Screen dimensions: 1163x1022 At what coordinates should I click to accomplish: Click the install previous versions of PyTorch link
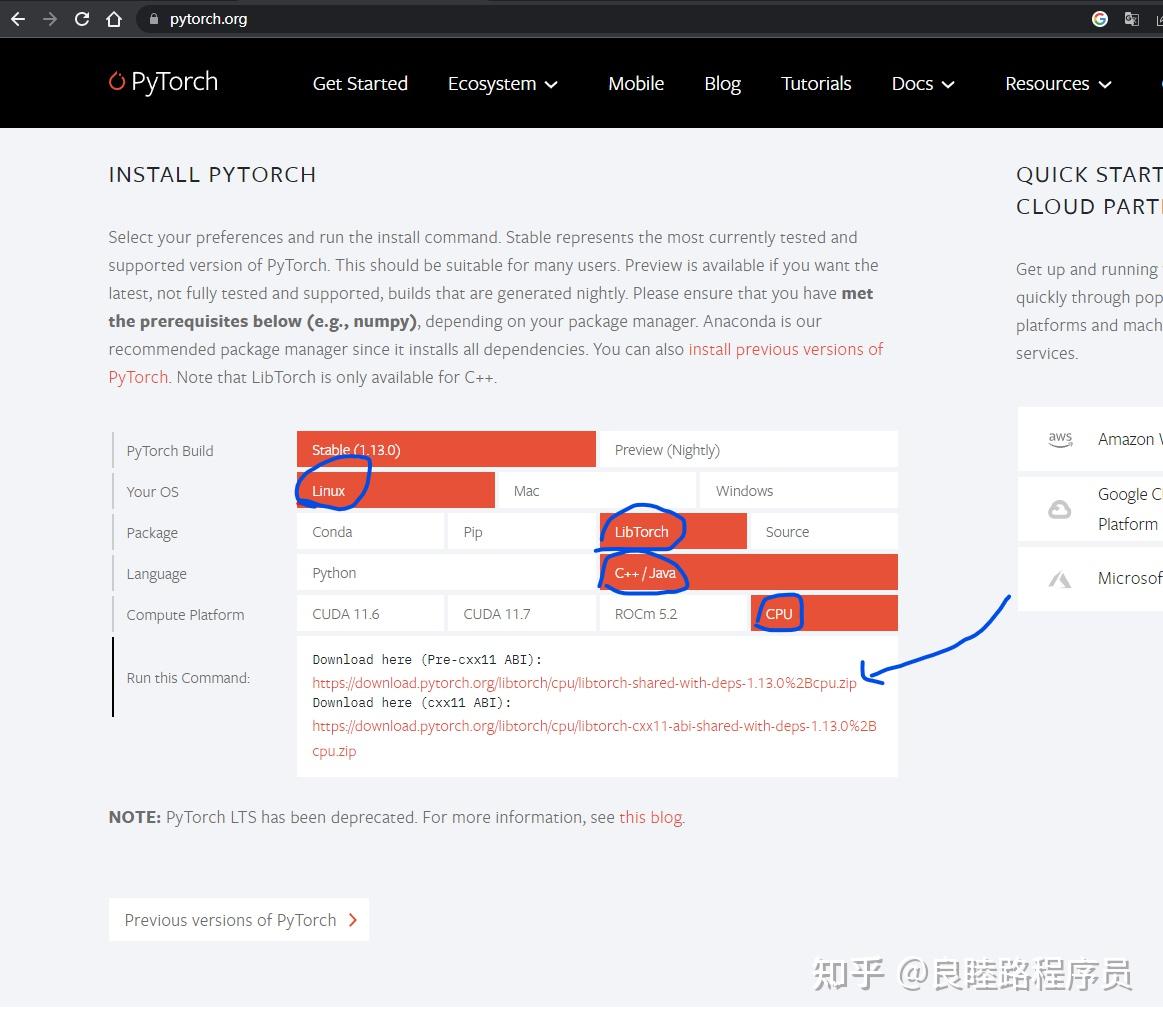click(785, 349)
